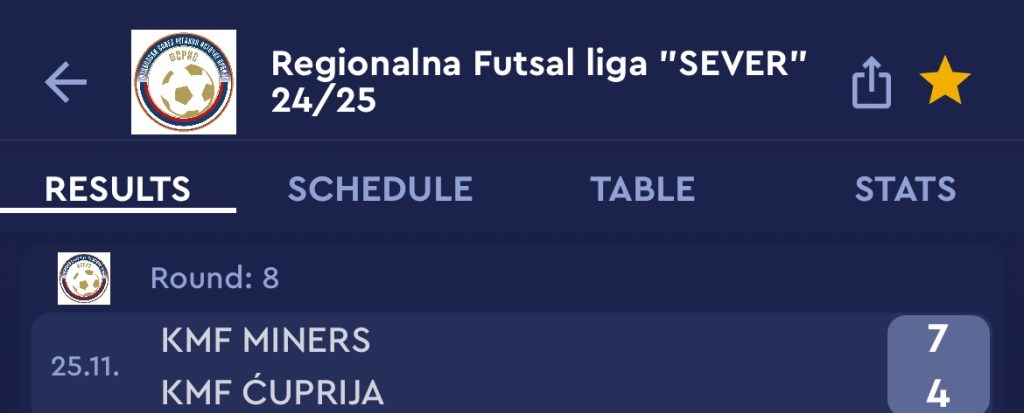Click the Regionalna Futsal liga "SEVER" title

coord(538,64)
